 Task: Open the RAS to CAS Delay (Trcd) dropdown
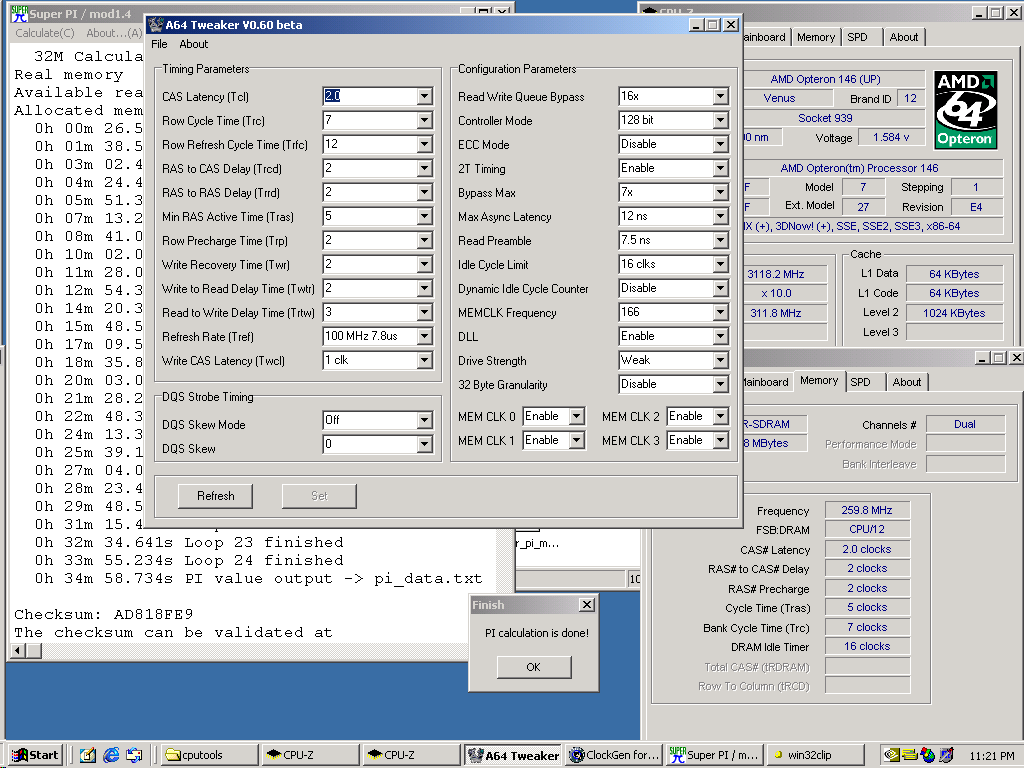click(424, 168)
